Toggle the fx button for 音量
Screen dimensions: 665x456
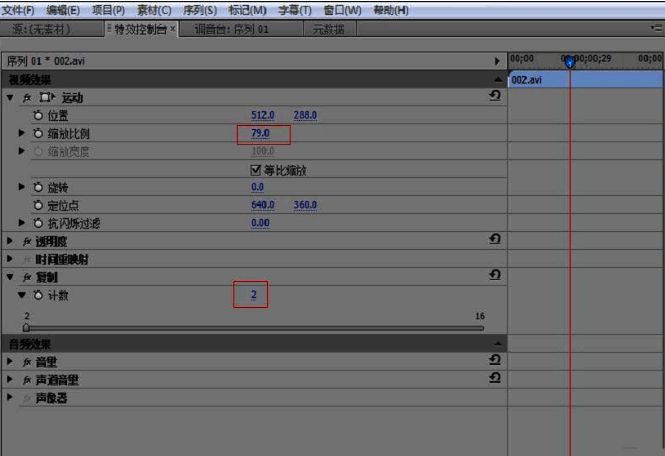(x=27, y=362)
